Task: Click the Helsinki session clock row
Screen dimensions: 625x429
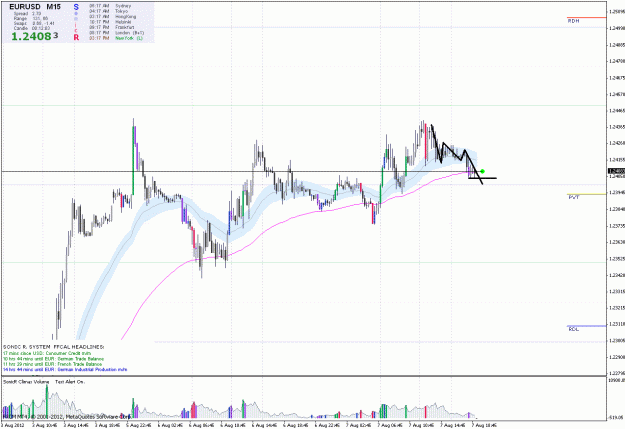Action: (x=110, y=22)
